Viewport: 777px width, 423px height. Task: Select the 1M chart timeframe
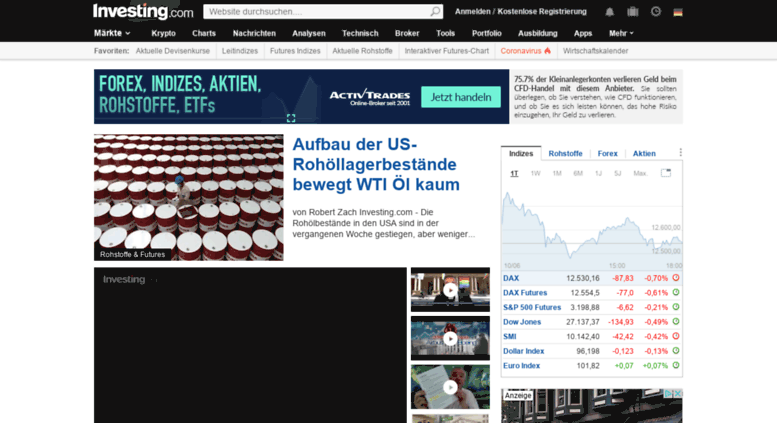(557, 173)
